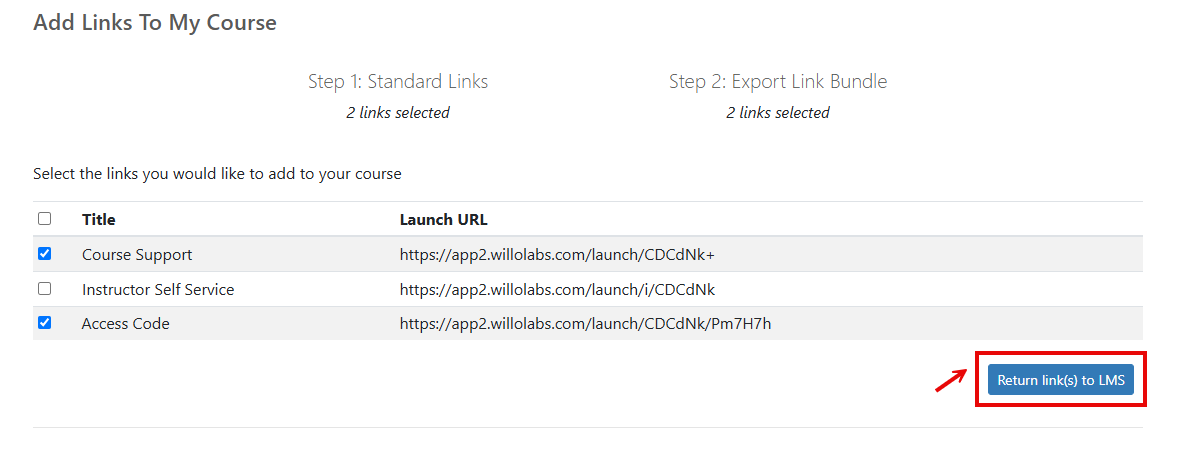Click '2 links selected' under Step 2
The height and width of the screenshot is (465, 1187).
(778, 113)
